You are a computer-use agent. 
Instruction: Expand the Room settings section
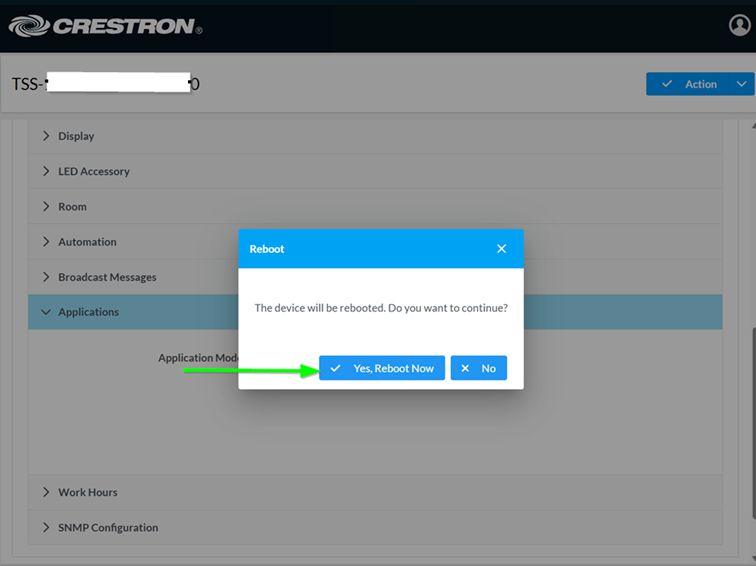(x=72, y=207)
